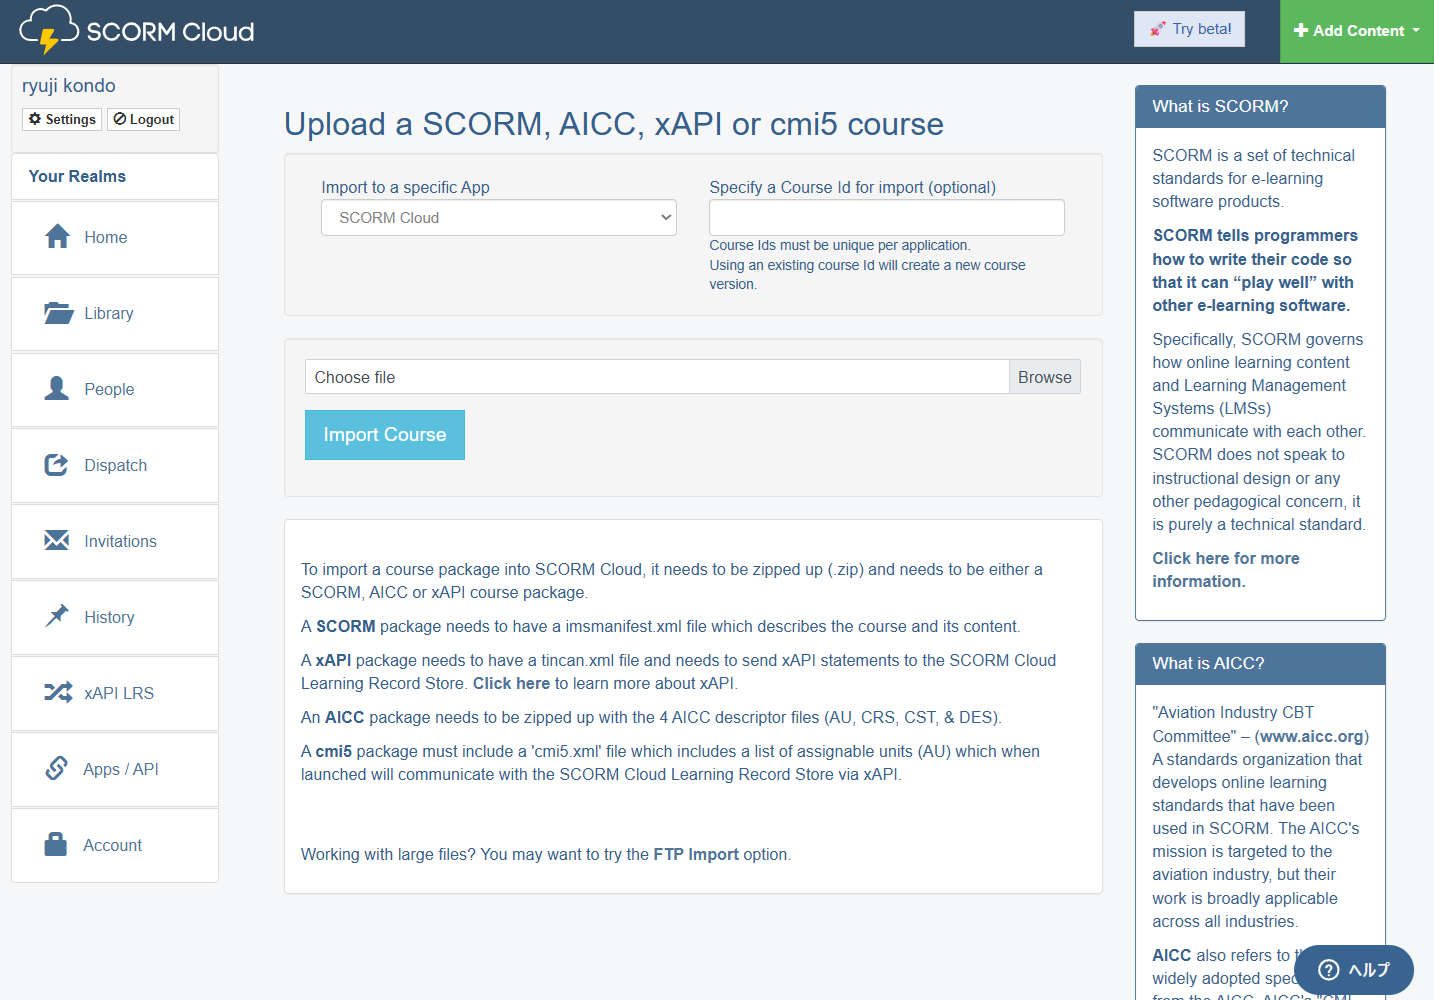Open the www.aicc.org link
This screenshot has height=1000, width=1434.
1311,736
